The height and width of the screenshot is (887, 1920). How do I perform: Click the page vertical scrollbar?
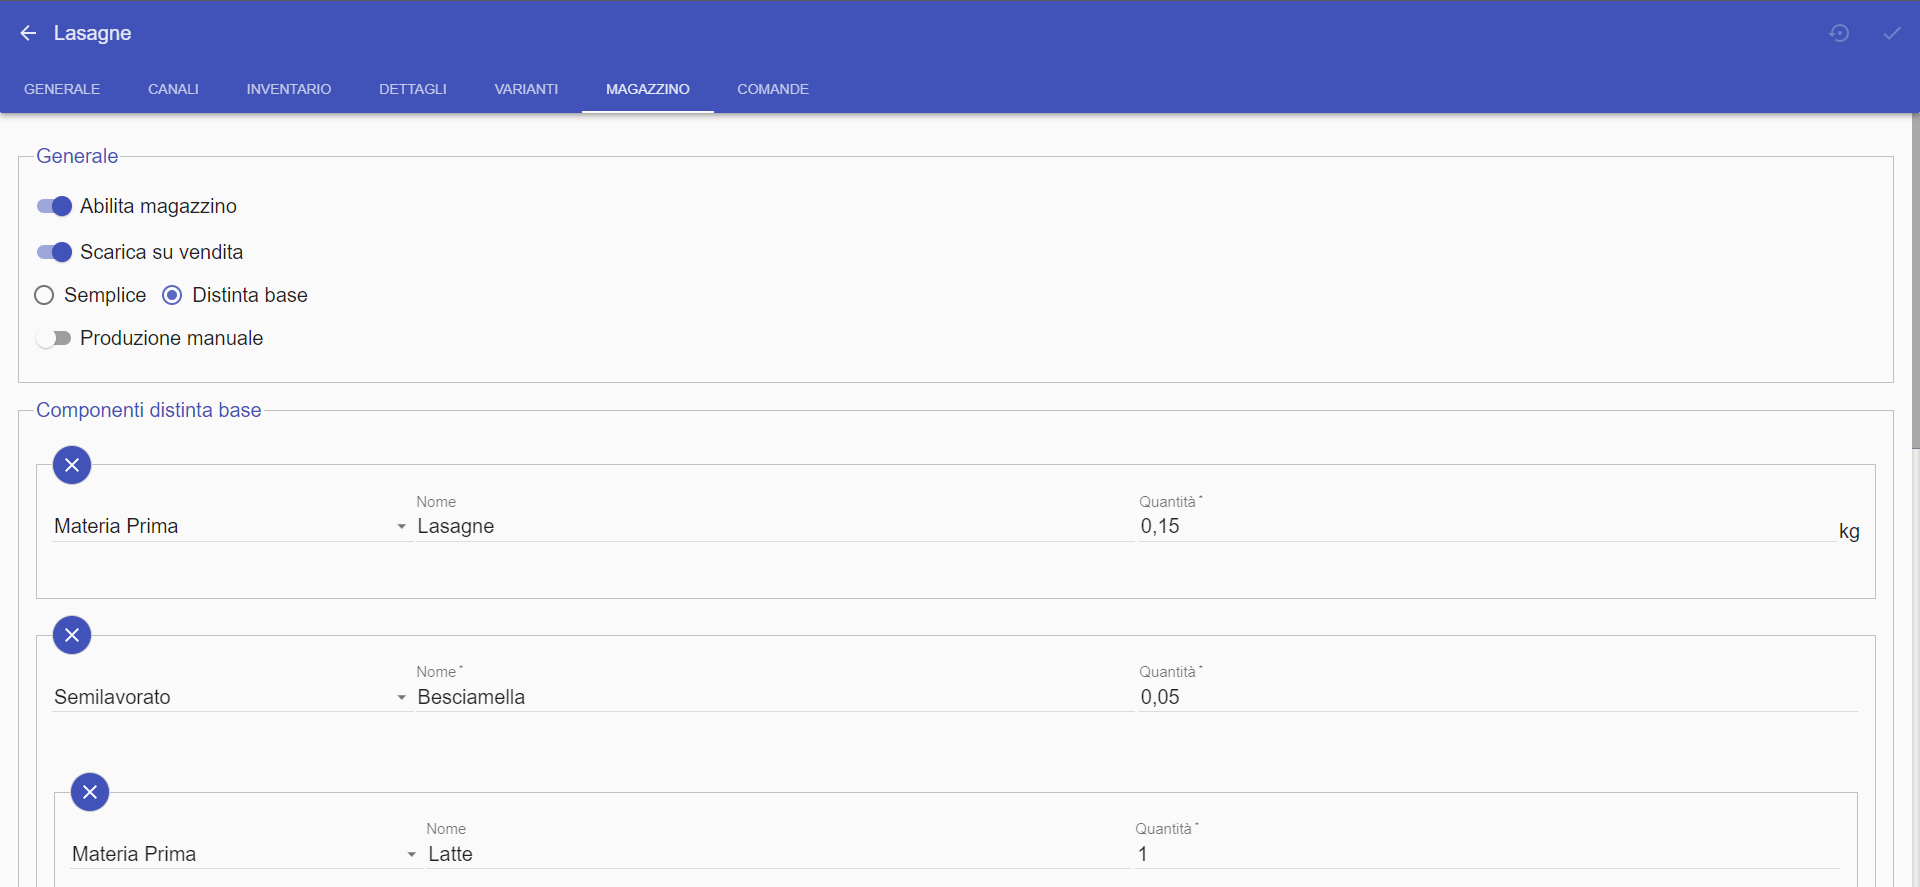(1915, 282)
